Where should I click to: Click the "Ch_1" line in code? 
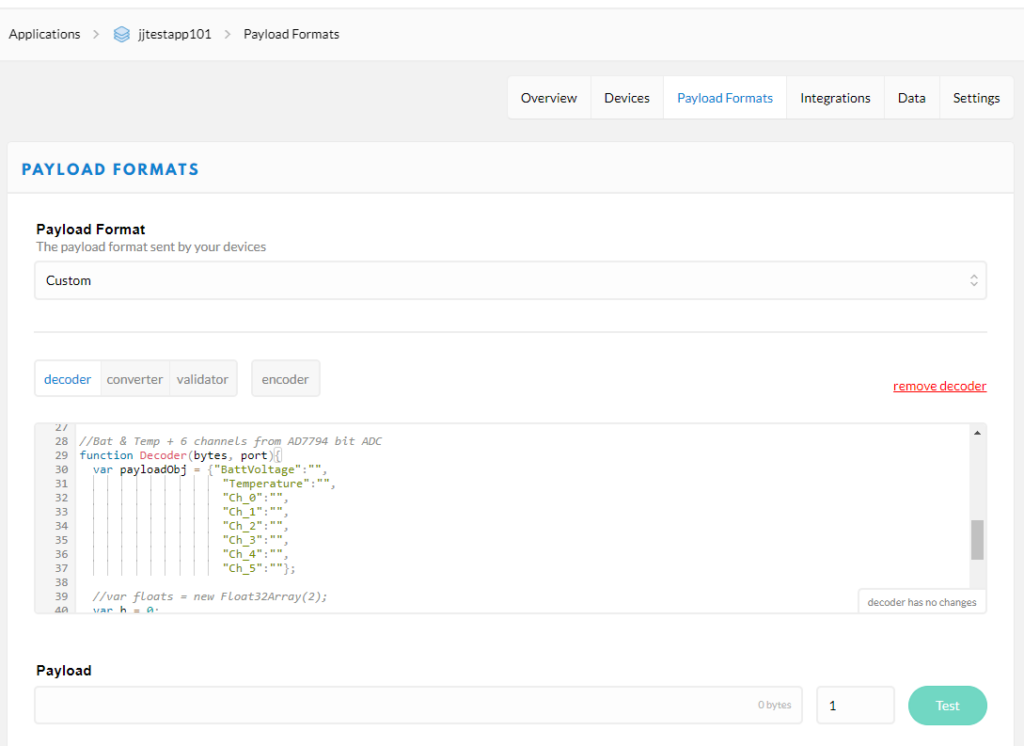tap(255, 512)
